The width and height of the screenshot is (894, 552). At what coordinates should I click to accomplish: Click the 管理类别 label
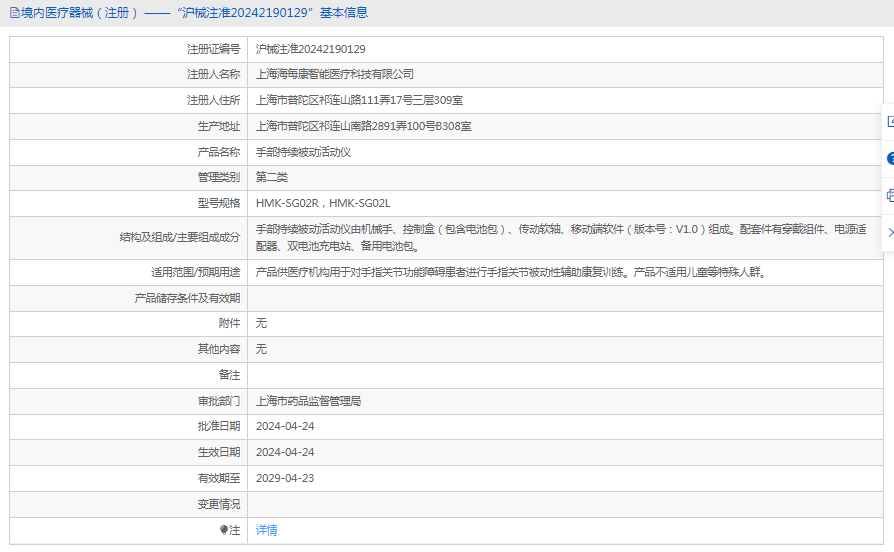(x=219, y=177)
